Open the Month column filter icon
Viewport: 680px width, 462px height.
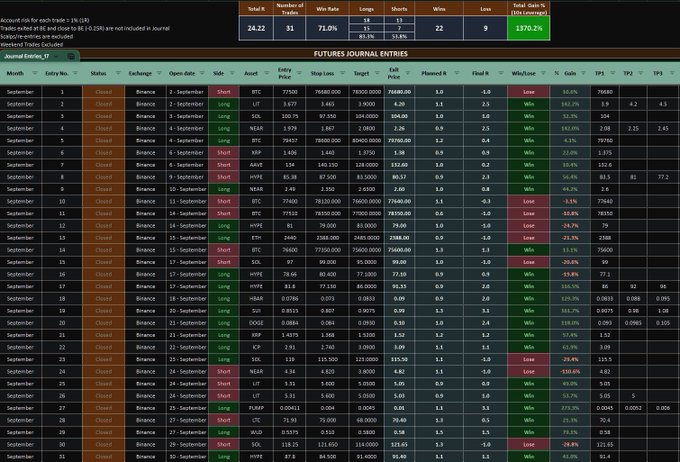[35, 73]
